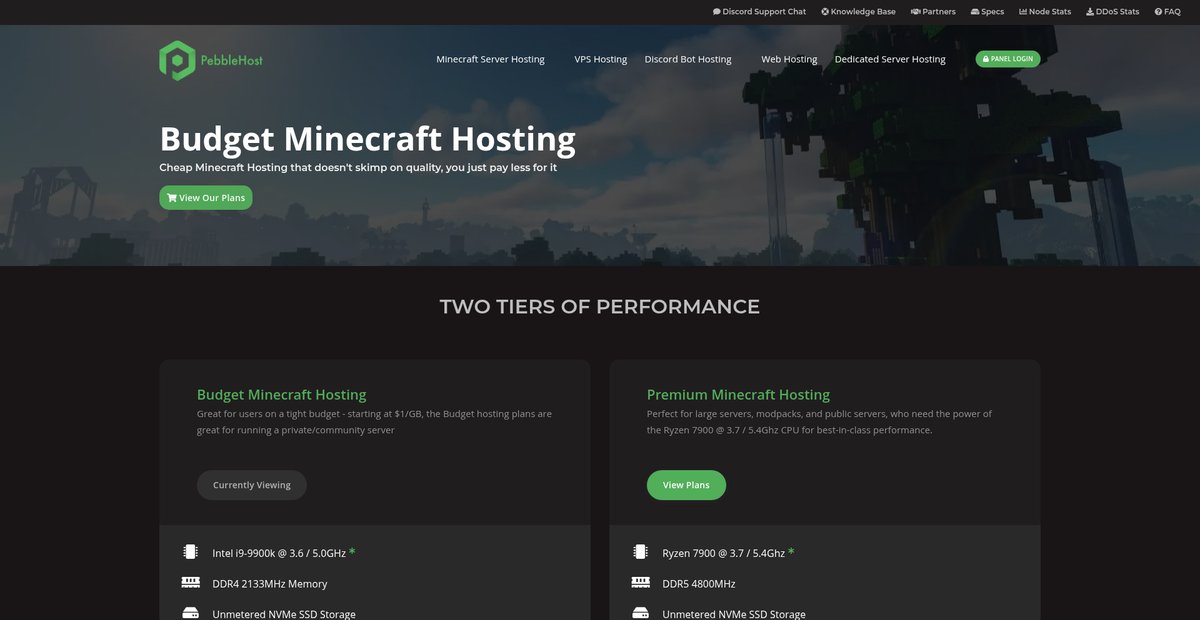Click Budget description starting 'Great for users'
The height and width of the screenshot is (620, 1200).
(x=374, y=422)
